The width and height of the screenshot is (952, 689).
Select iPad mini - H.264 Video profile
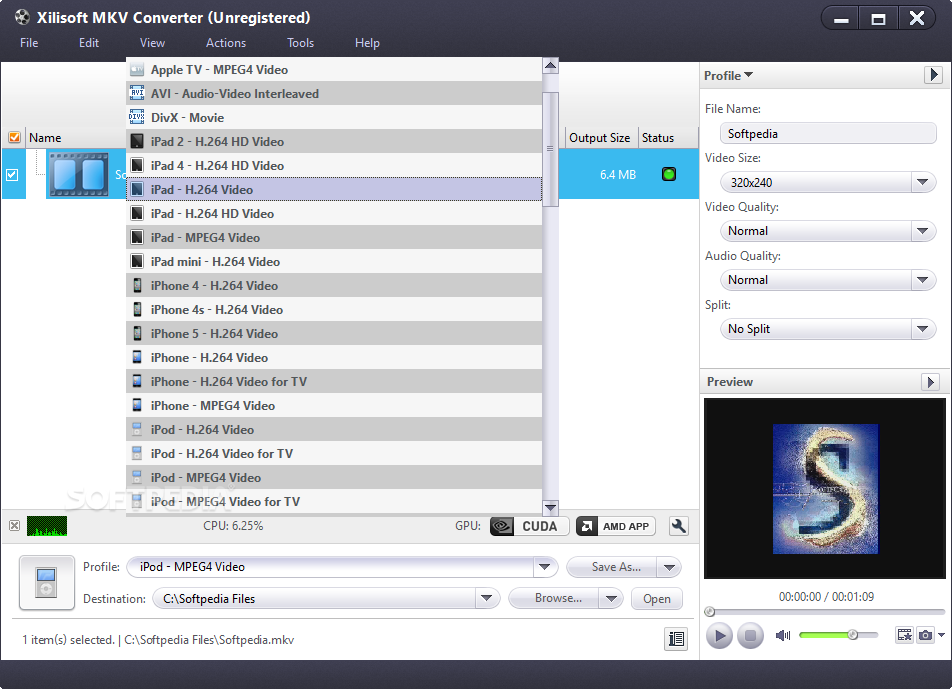click(x=334, y=262)
